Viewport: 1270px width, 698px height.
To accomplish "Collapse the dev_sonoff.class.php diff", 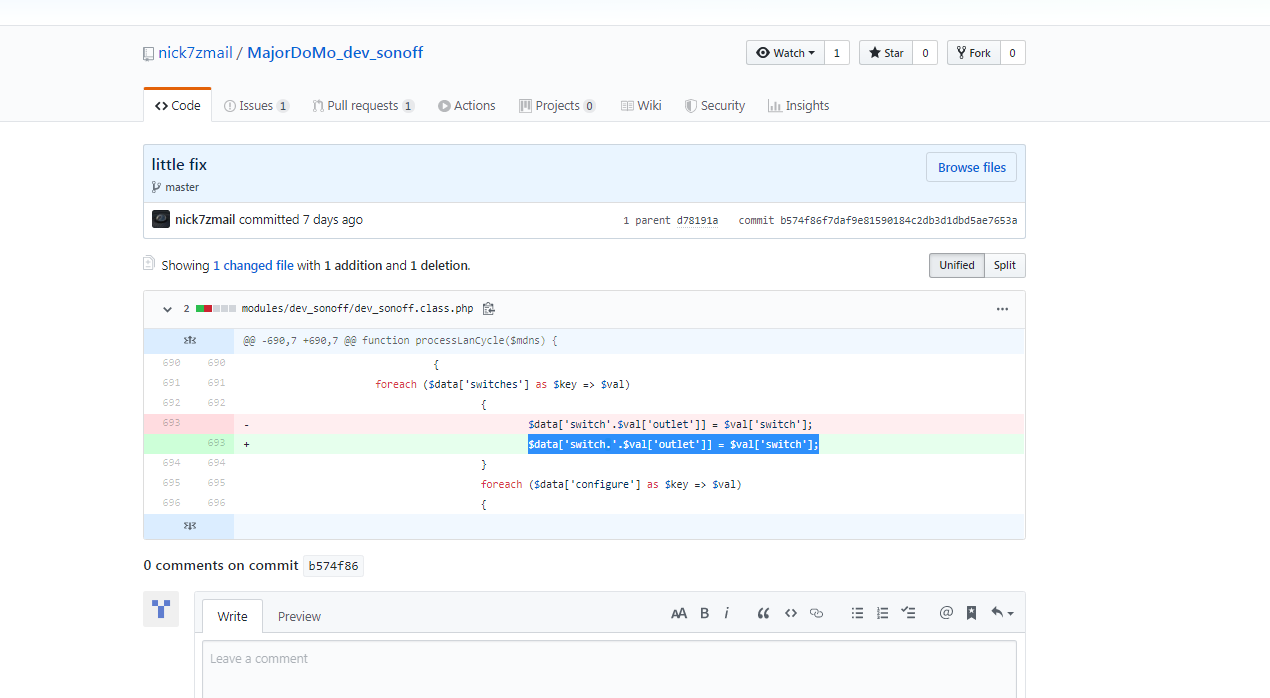I will click(167, 309).
